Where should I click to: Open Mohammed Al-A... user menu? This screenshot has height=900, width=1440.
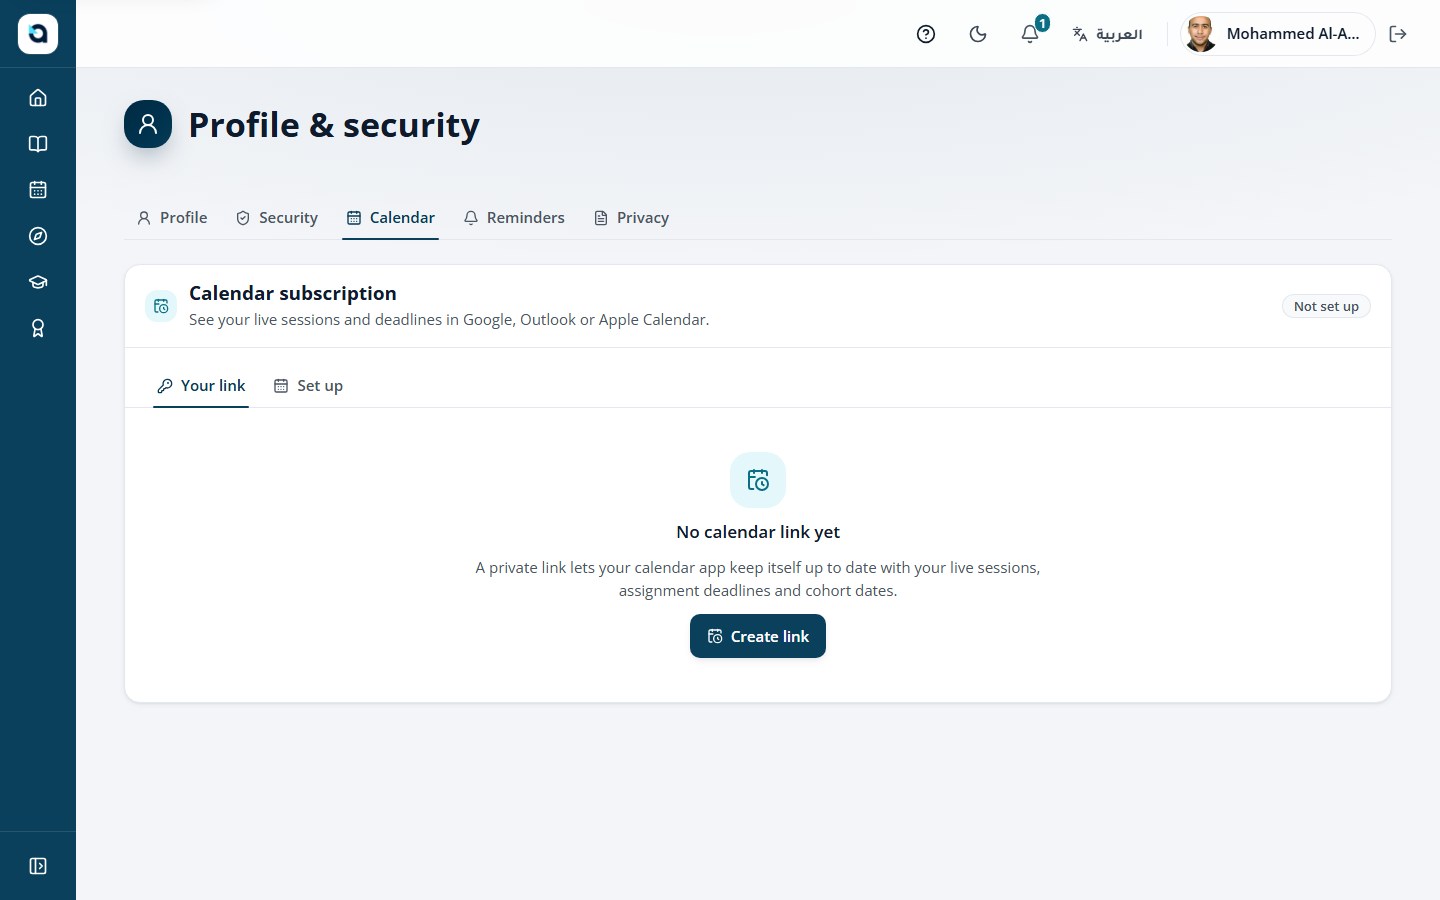coord(1277,34)
